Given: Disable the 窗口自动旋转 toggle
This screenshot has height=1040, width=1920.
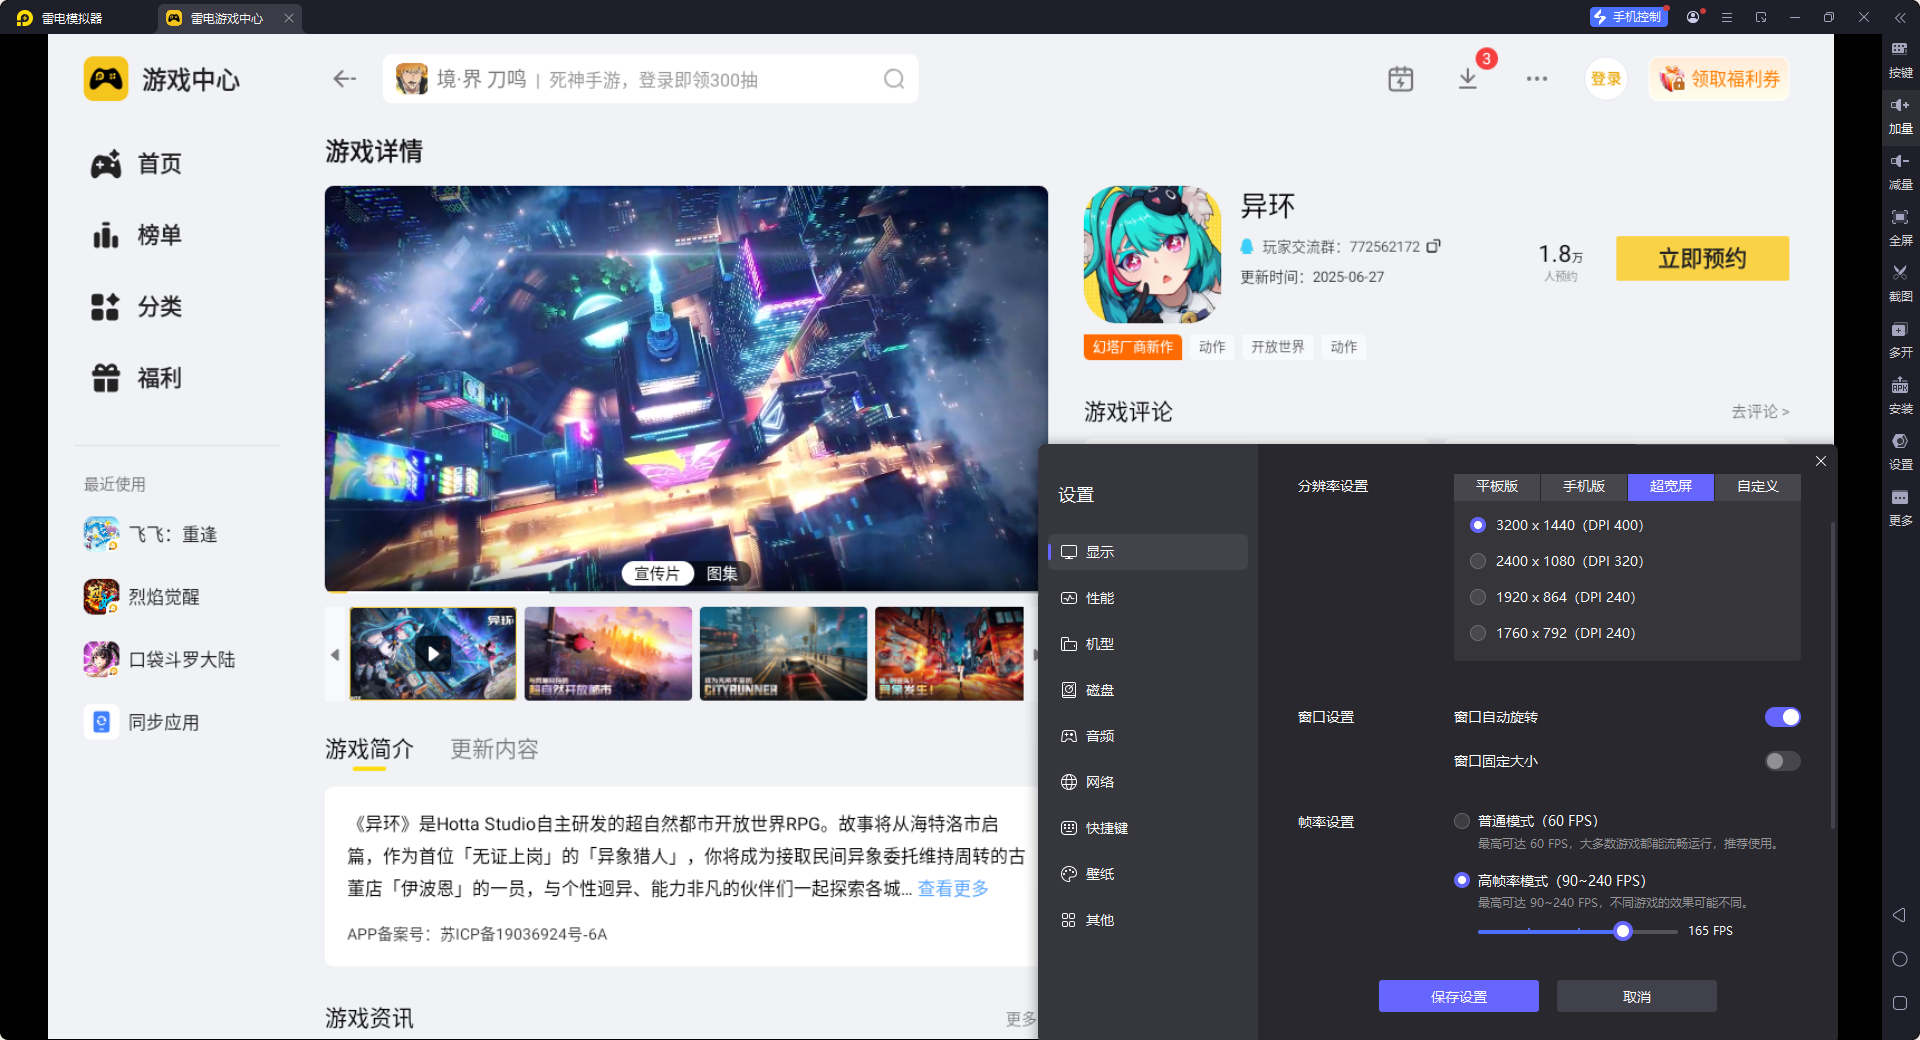Looking at the screenshot, I should [x=1782, y=717].
